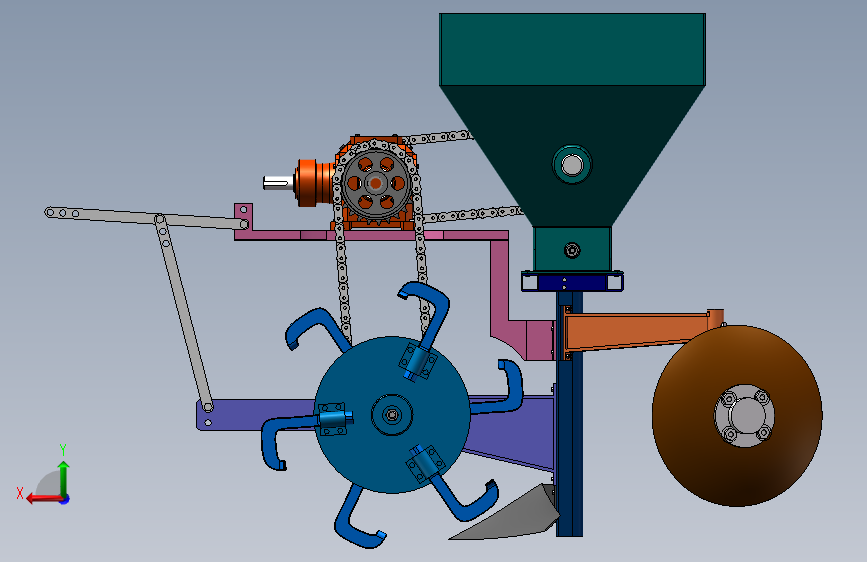Select the round bearing on hopper side
The width and height of the screenshot is (867, 562).
click(572, 164)
